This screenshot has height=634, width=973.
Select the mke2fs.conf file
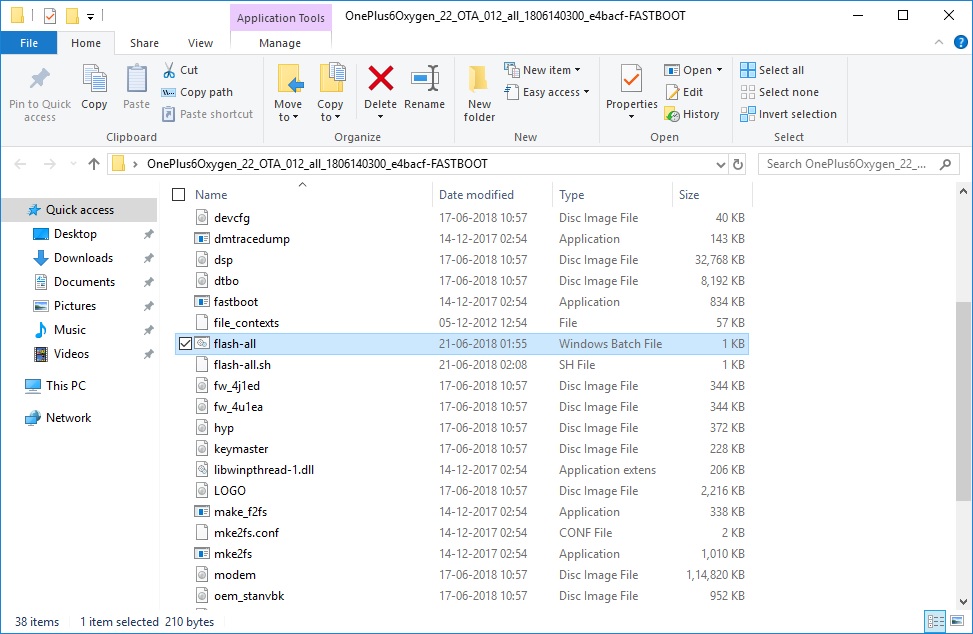(x=462, y=533)
